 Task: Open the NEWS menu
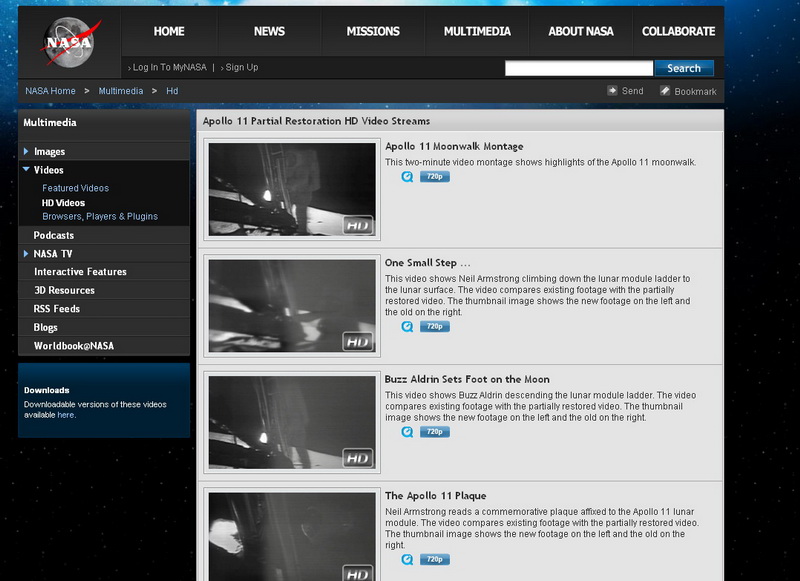269,31
